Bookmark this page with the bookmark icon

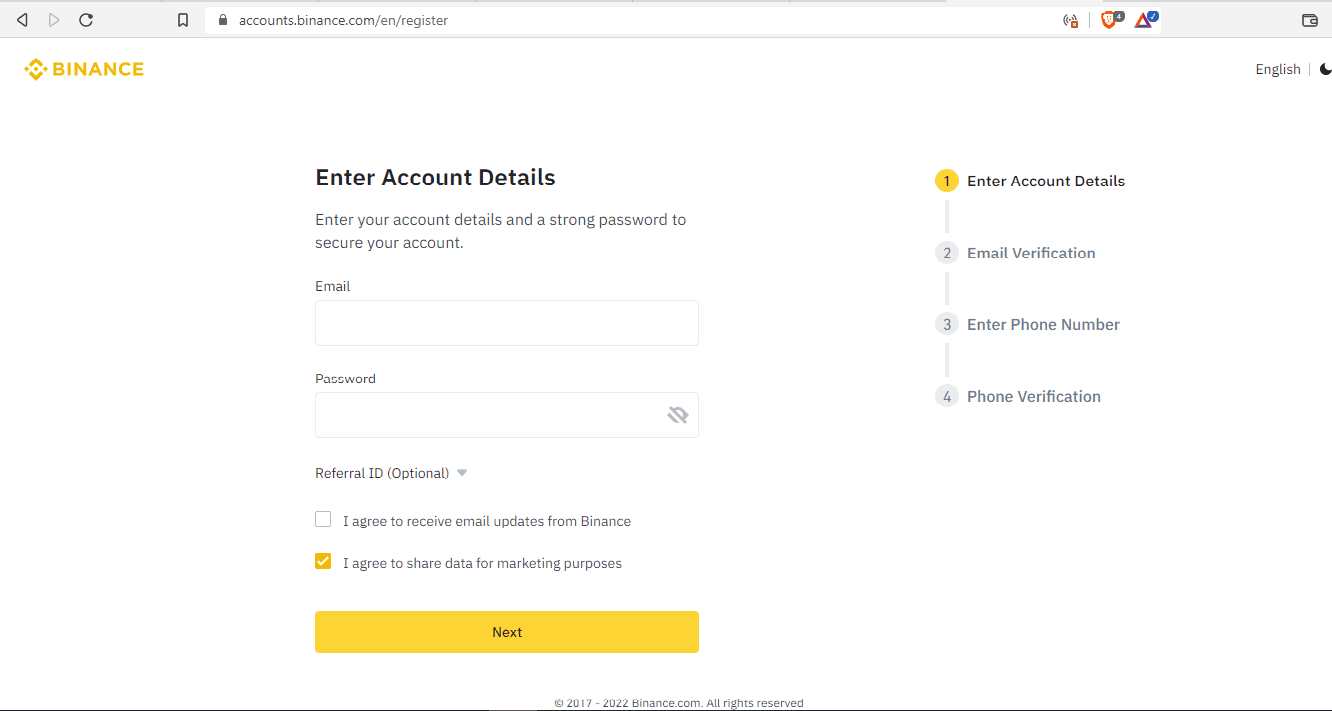182,20
